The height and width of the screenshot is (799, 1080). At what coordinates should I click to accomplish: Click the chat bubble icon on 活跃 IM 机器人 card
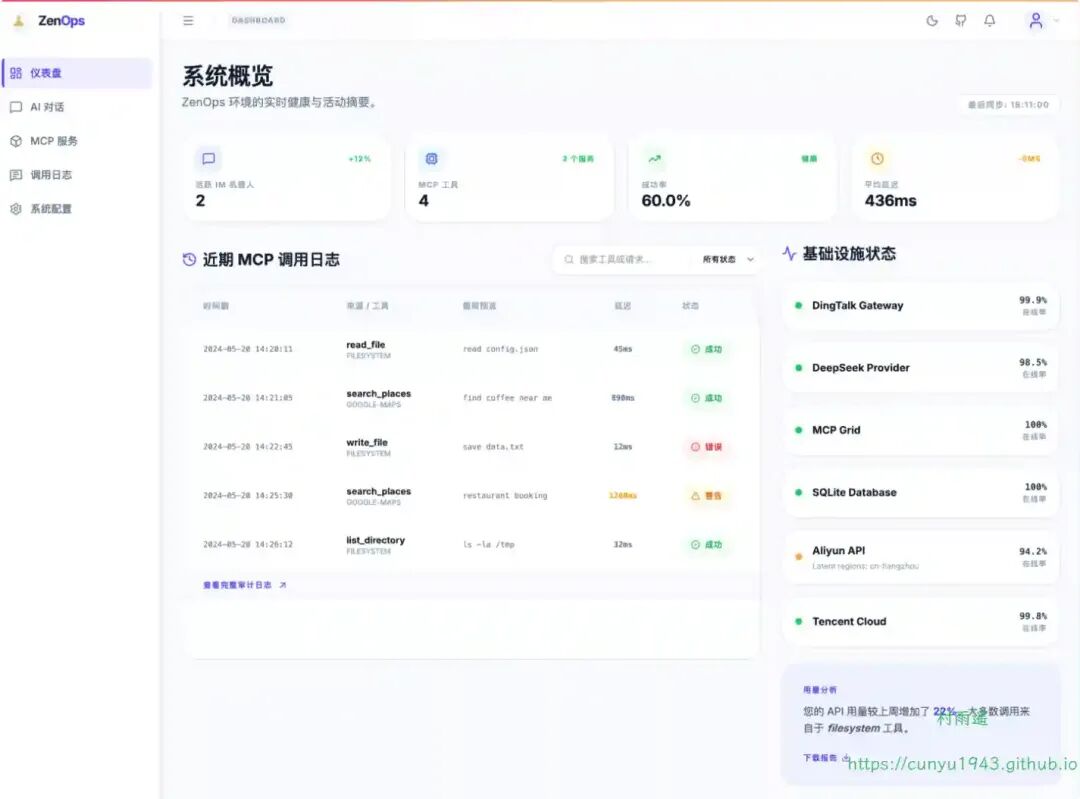point(207,158)
